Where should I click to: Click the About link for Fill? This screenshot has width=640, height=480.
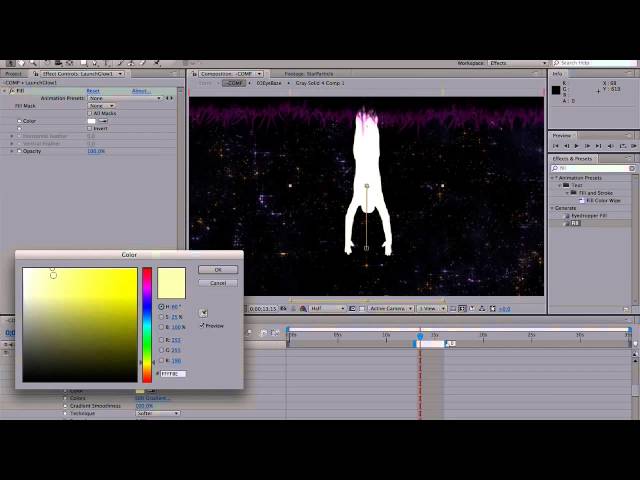(x=141, y=91)
